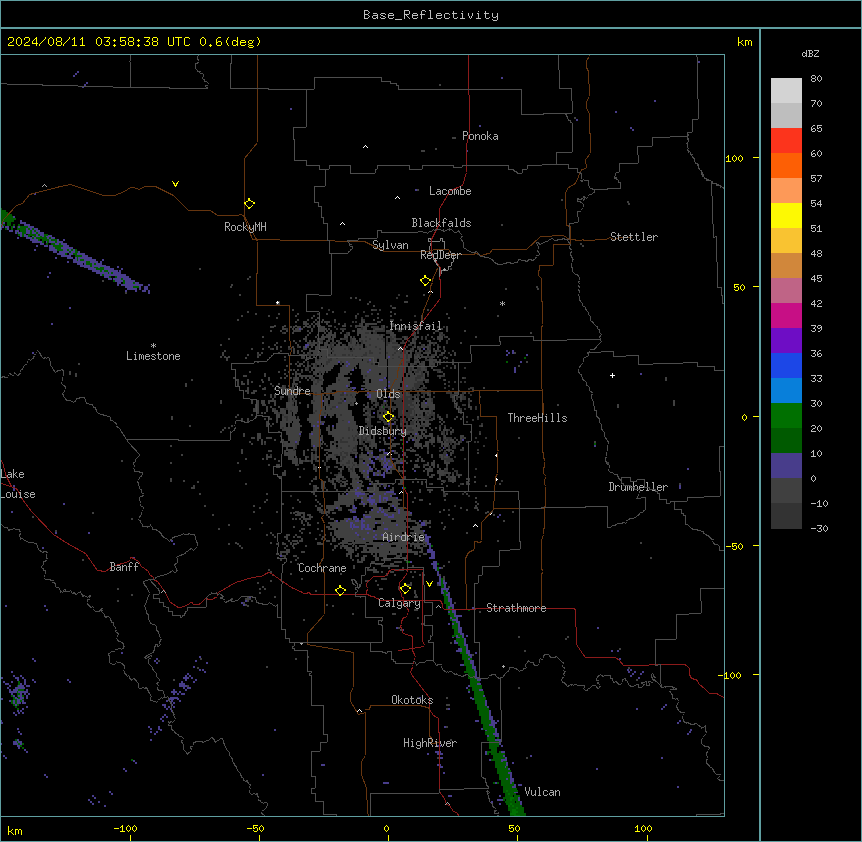This screenshot has width=862, height=842.
Task: Click the Olds town label
Action: click(x=388, y=394)
